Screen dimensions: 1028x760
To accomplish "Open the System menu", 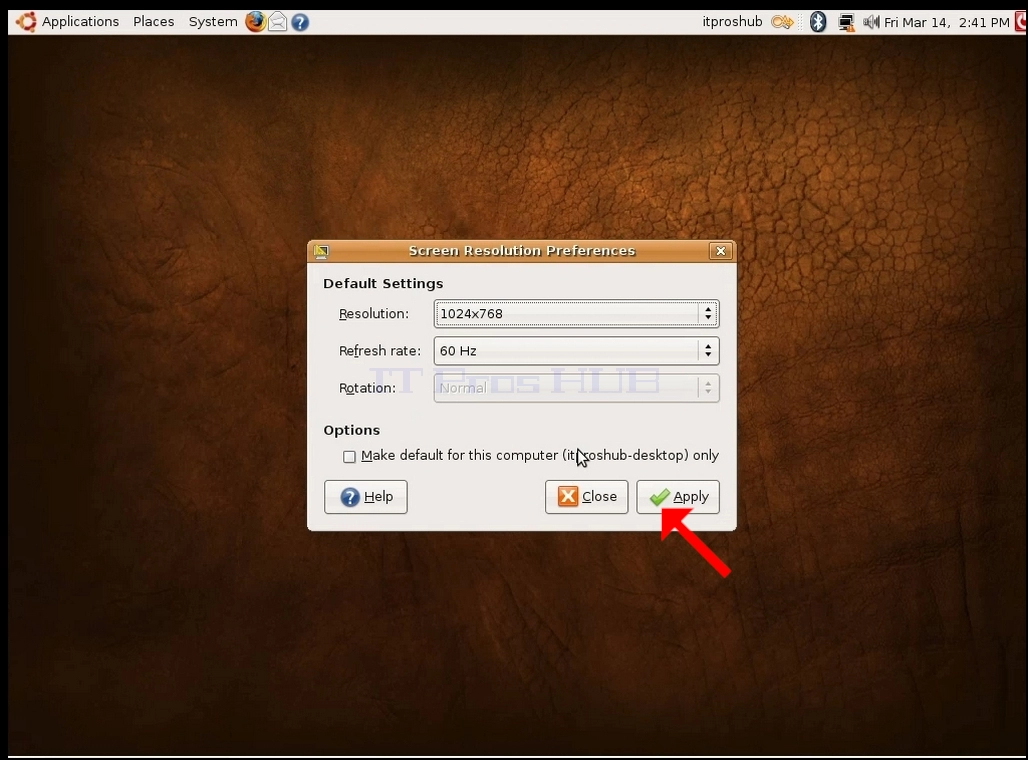I will [212, 22].
